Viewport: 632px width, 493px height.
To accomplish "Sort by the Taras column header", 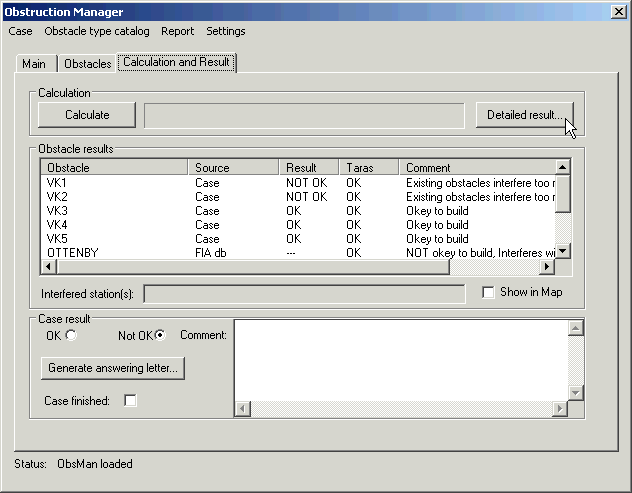I will pyautogui.click(x=369, y=167).
